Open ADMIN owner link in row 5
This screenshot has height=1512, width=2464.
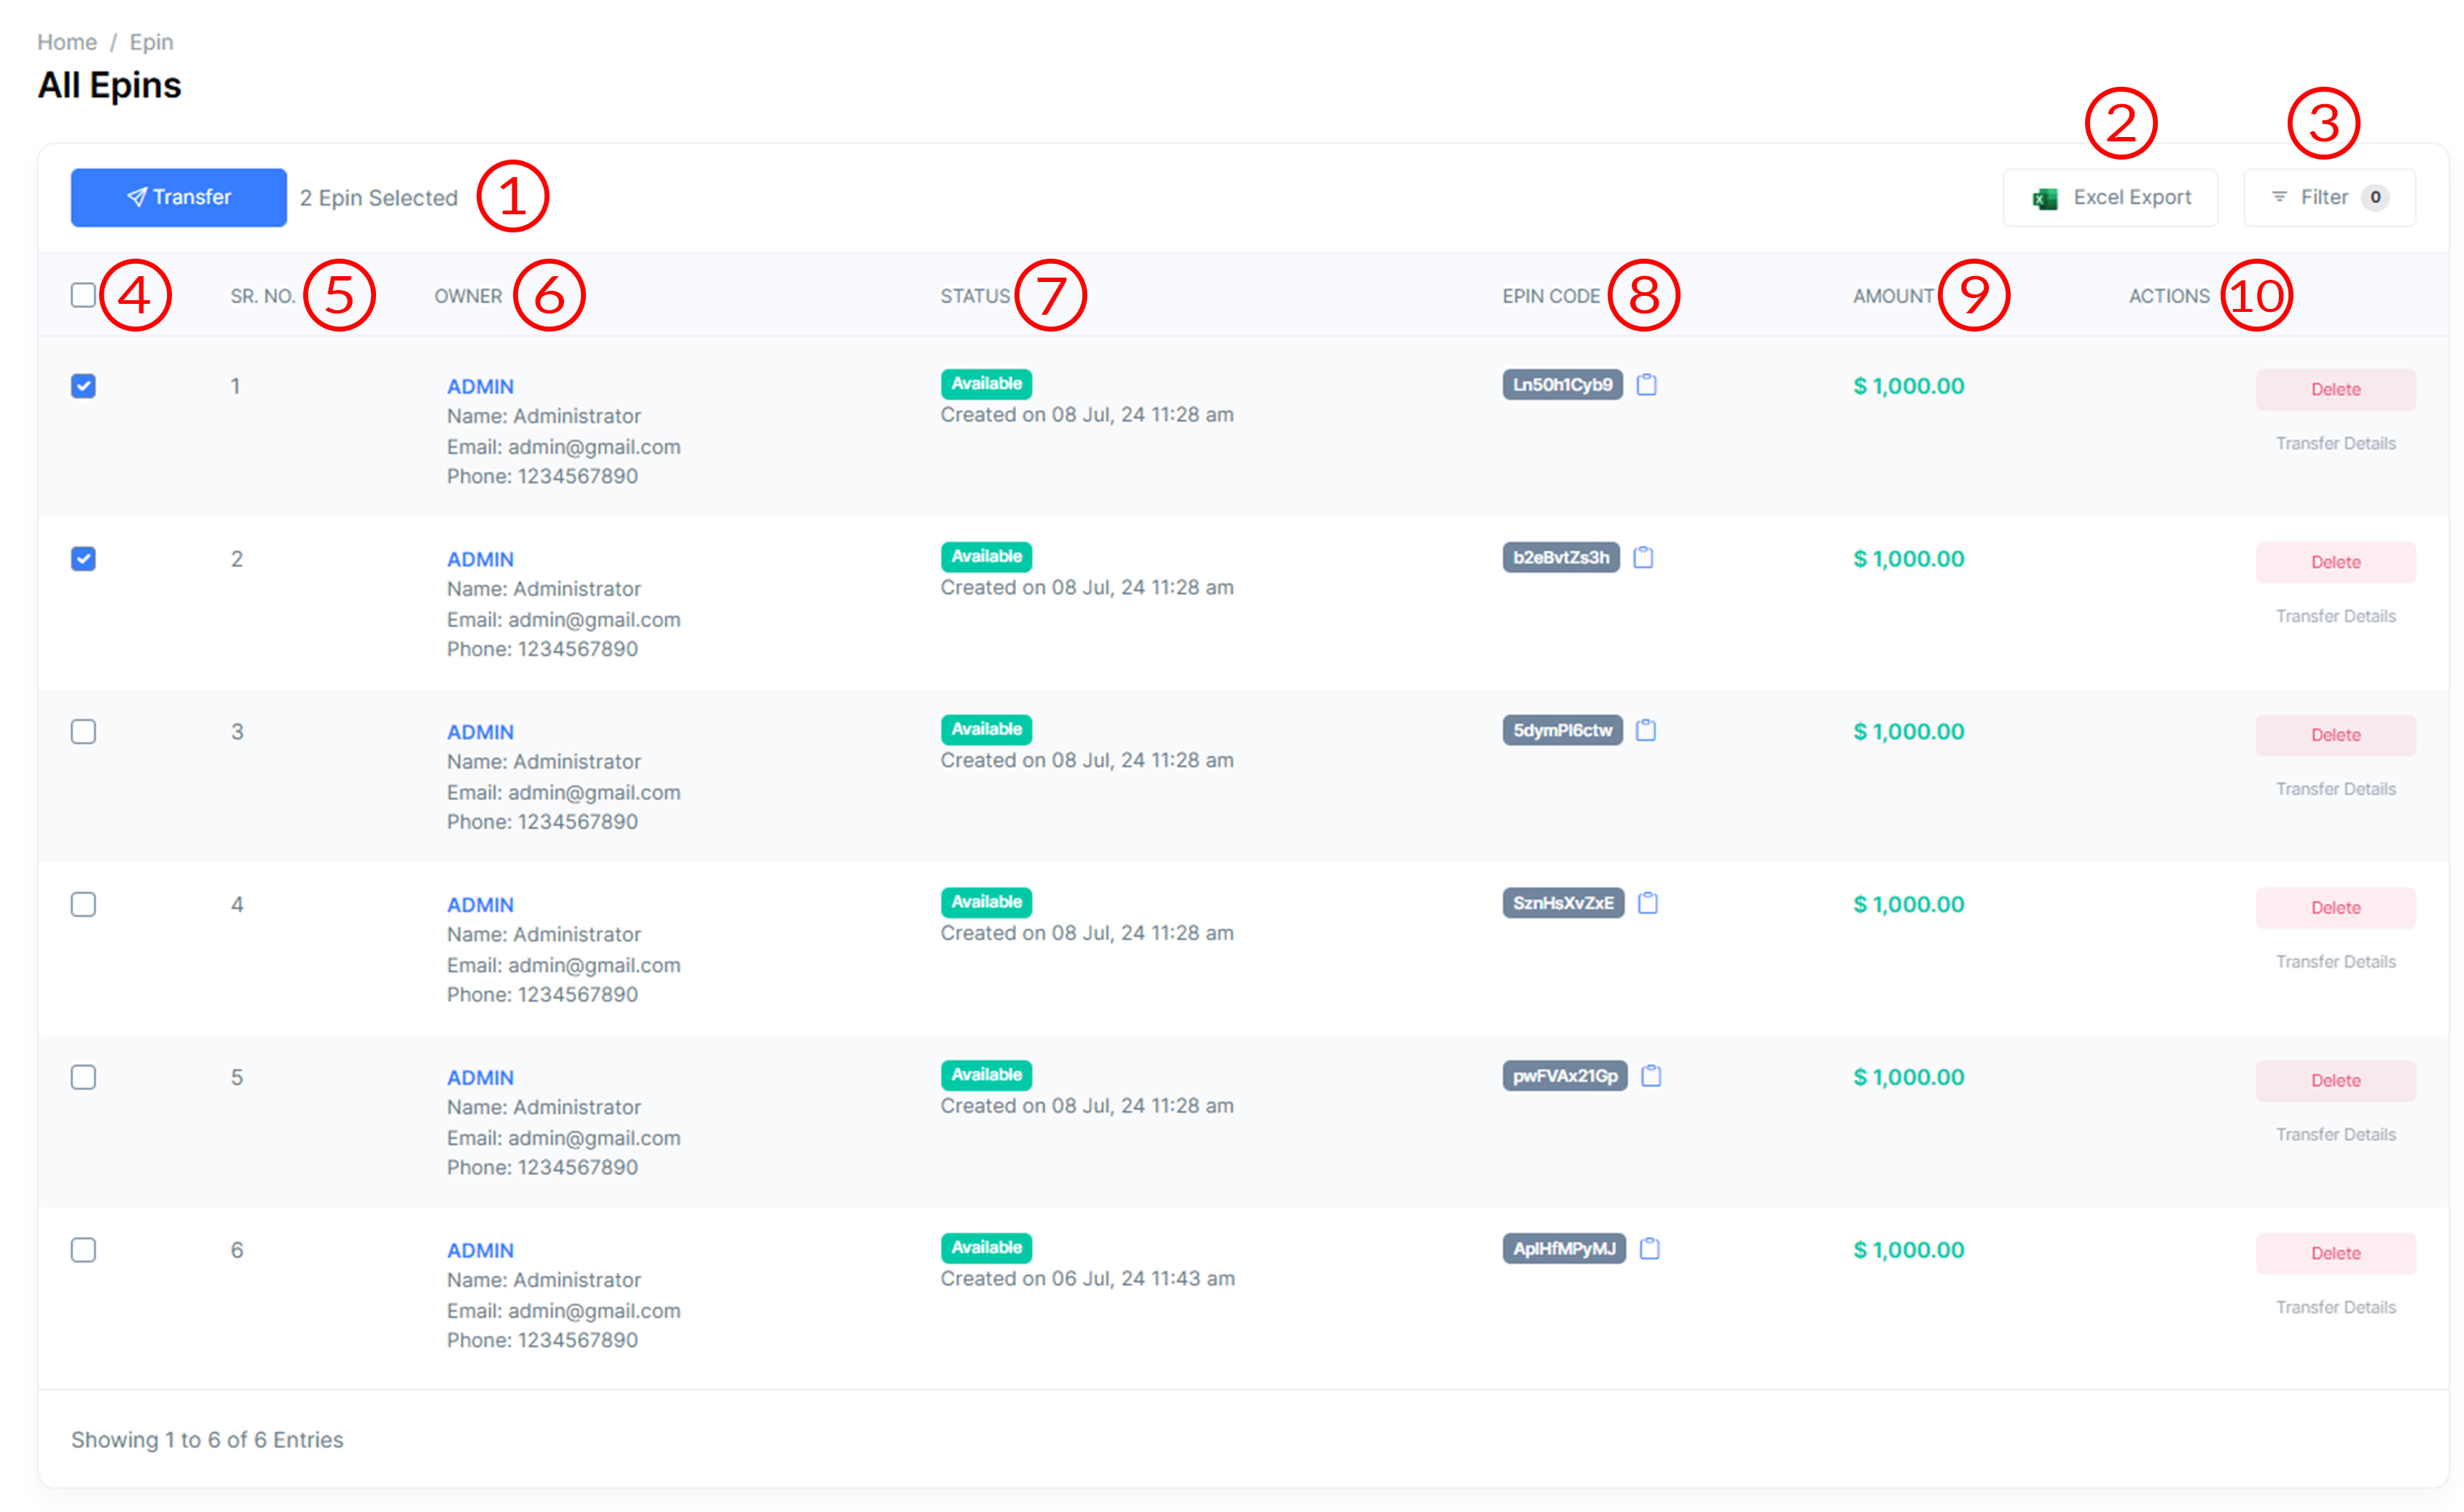(x=480, y=1078)
